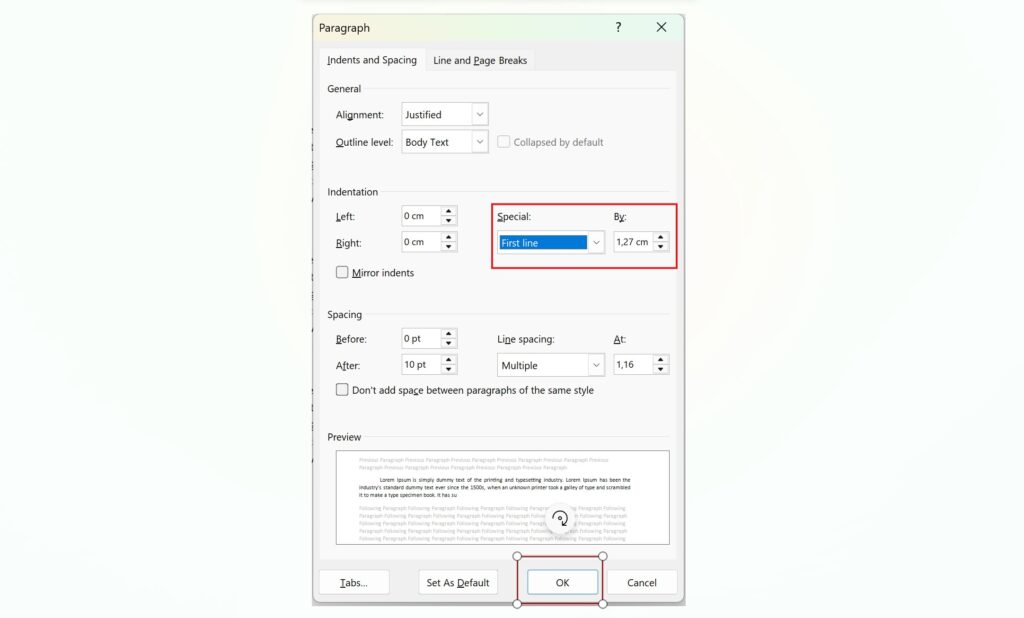Toggle Don't add space between paragraphs checkbox
1024x618 pixels.
[342, 390]
